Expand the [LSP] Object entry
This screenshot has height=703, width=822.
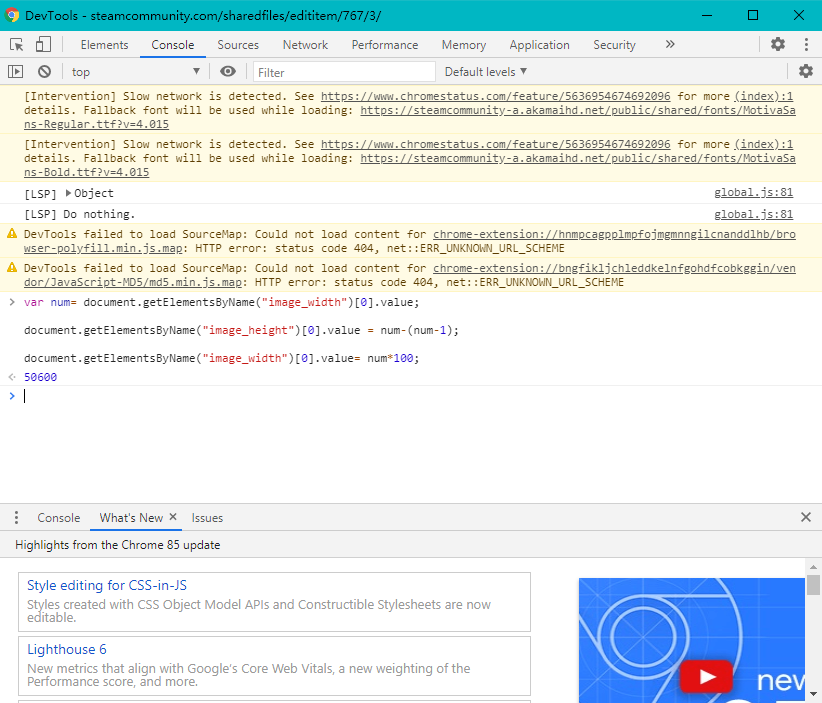pos(69,193)
